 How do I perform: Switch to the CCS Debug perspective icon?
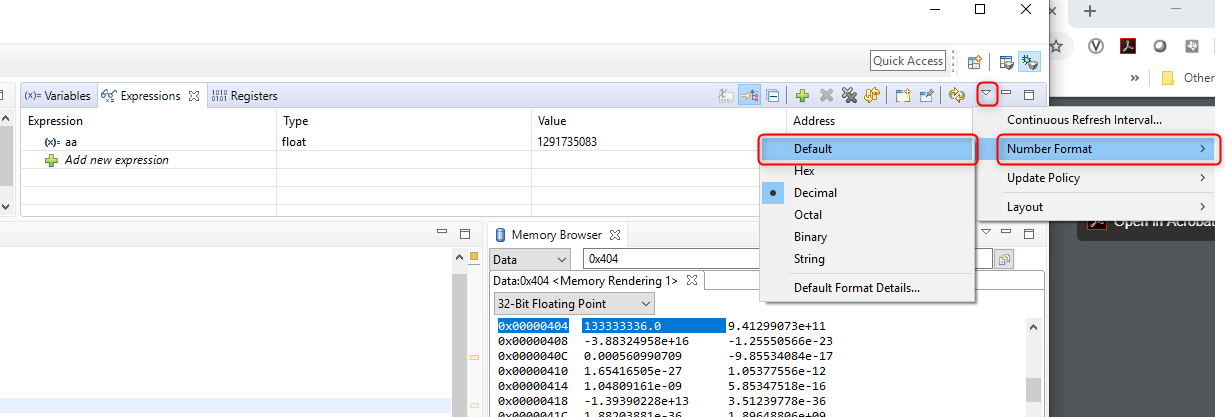coord(1029,61)
